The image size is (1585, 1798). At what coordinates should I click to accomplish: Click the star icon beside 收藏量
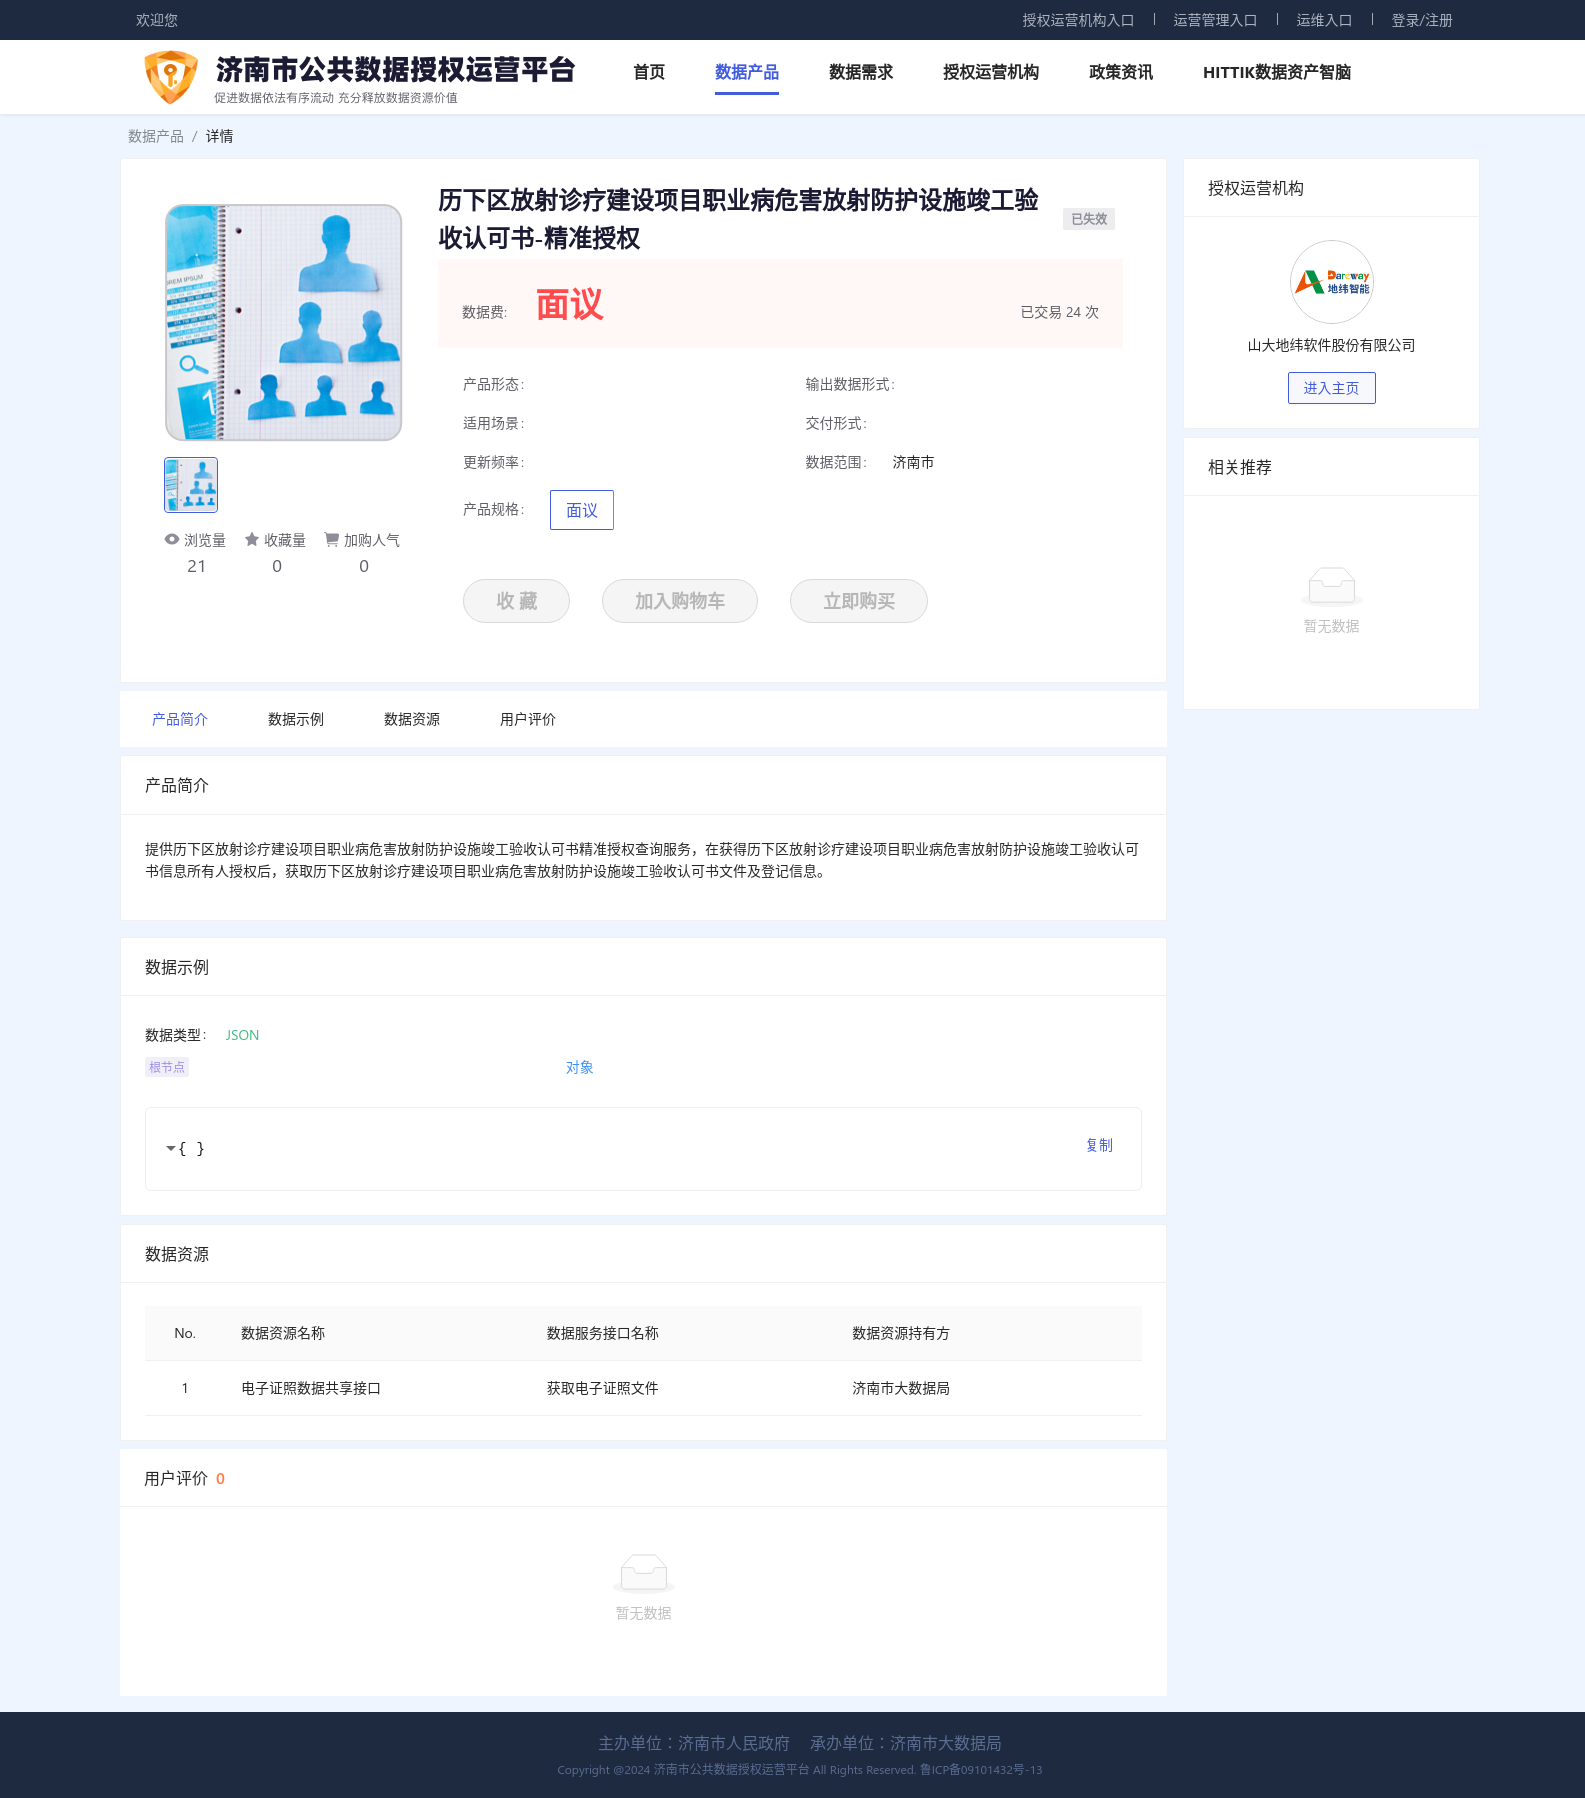click(252, 539)
